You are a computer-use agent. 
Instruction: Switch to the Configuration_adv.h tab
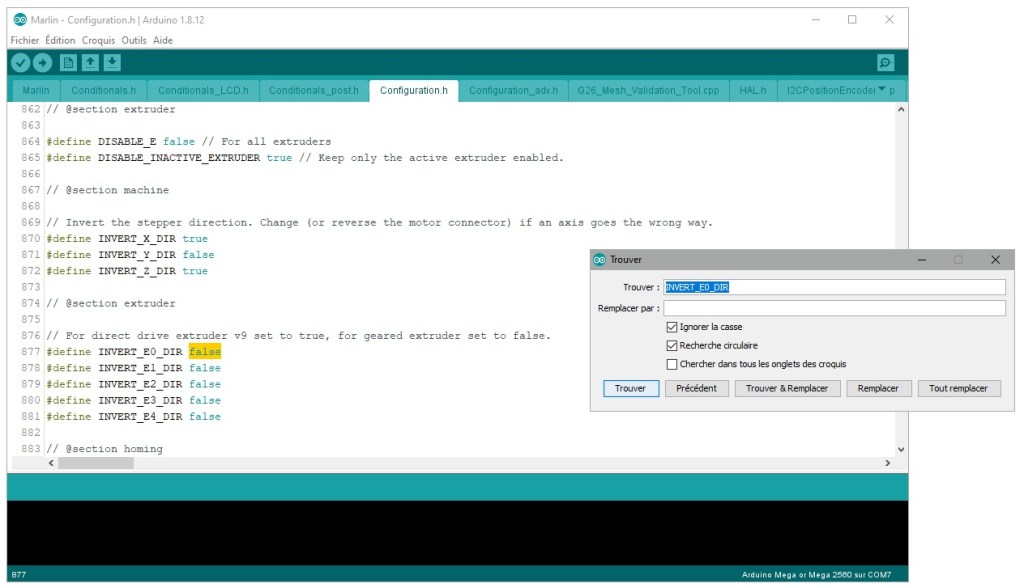[x=513, y=89]
